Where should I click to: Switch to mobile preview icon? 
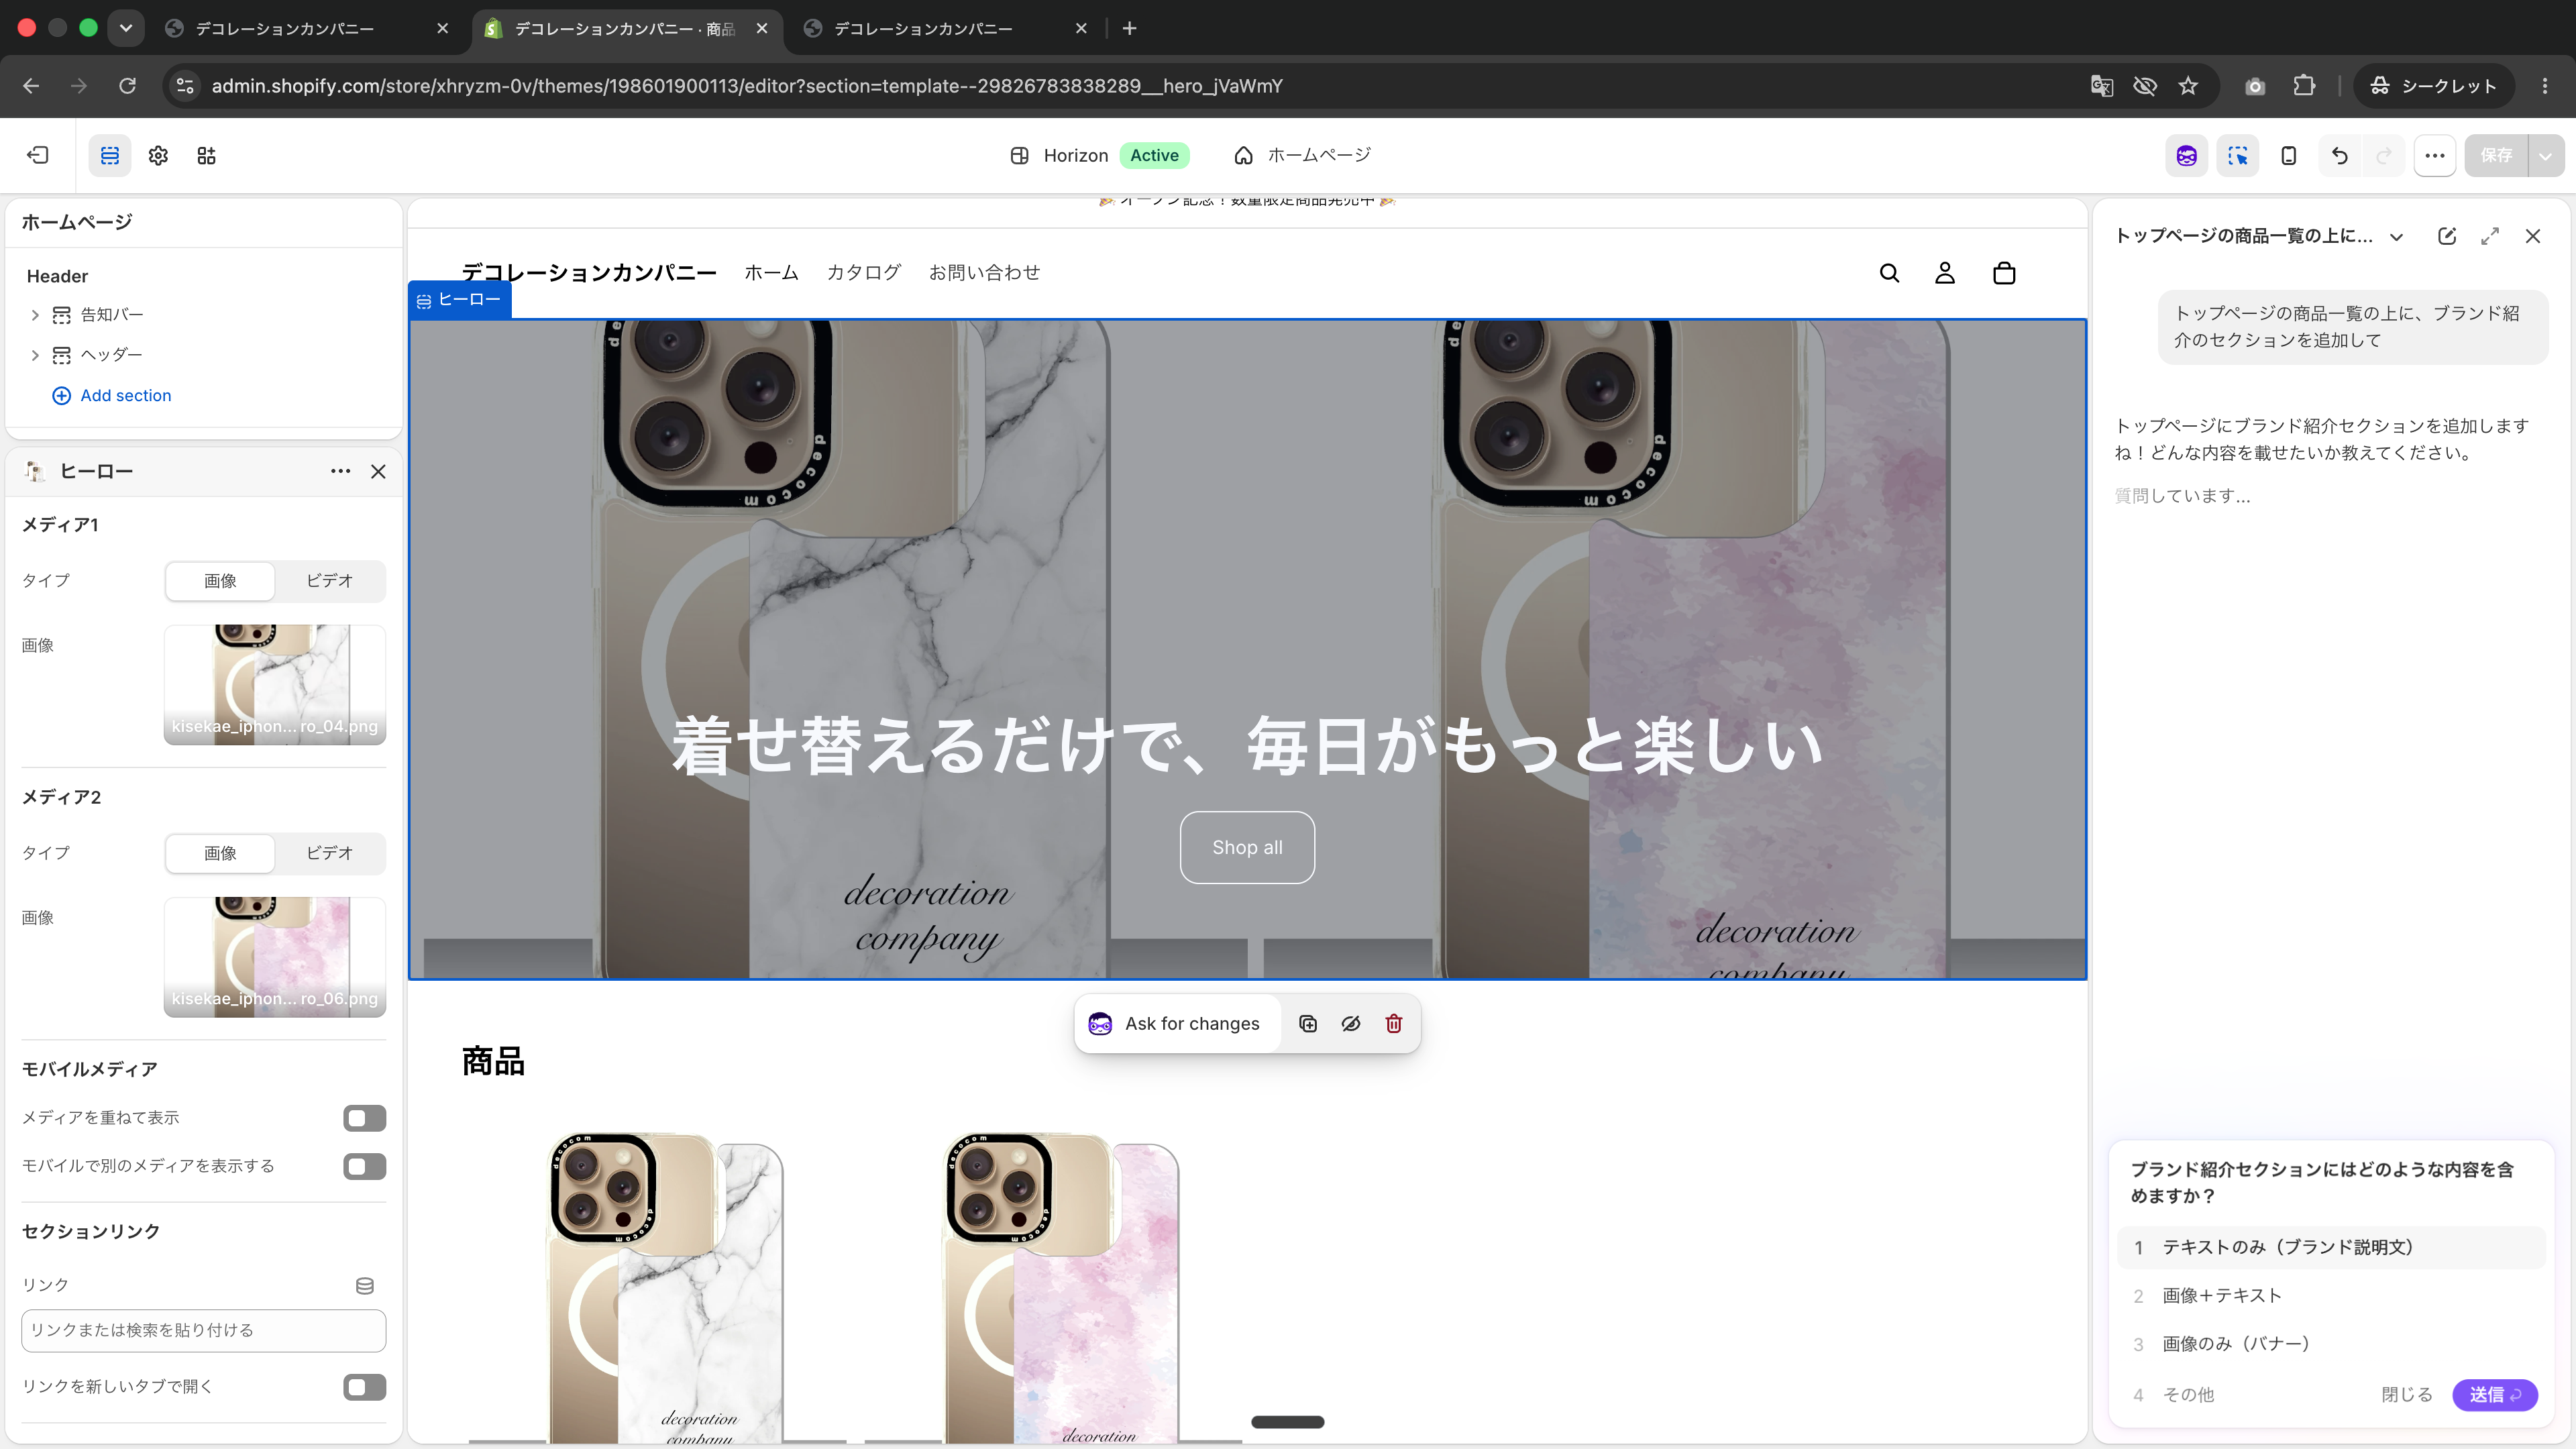pos(2288,155)
